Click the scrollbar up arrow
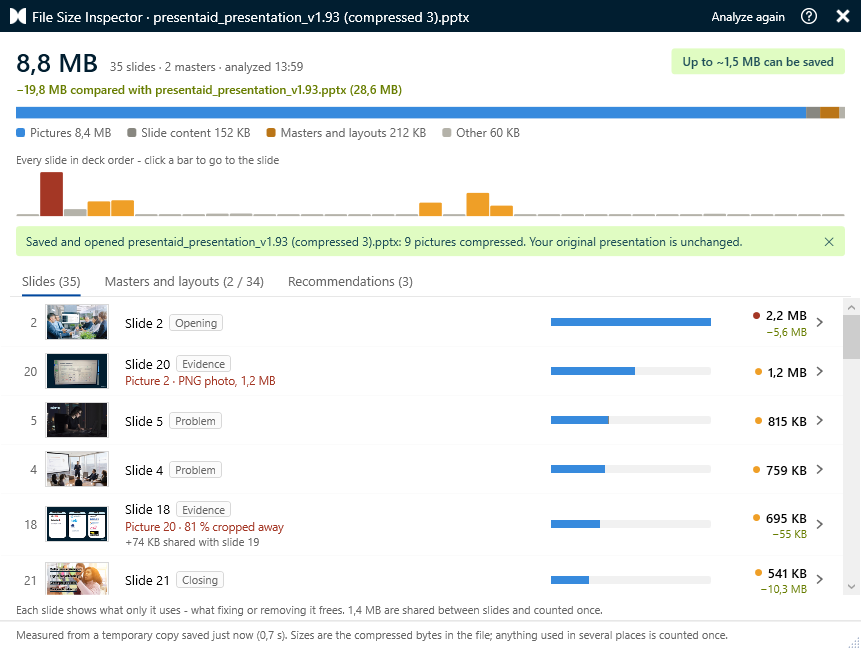 [852, 307]
